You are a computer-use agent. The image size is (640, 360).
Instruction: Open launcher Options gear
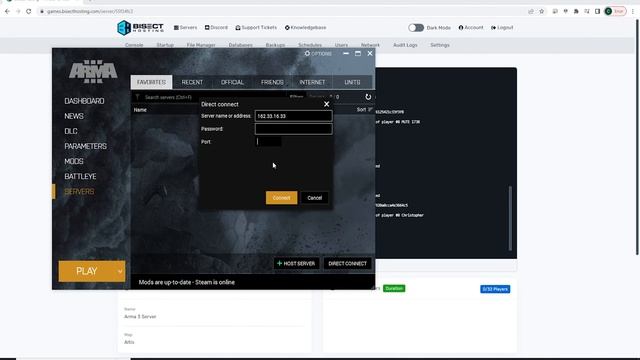[x=318, y=53]
